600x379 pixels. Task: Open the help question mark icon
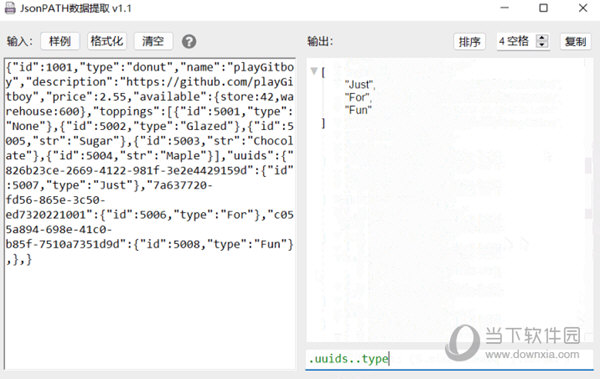coord(189,41)
